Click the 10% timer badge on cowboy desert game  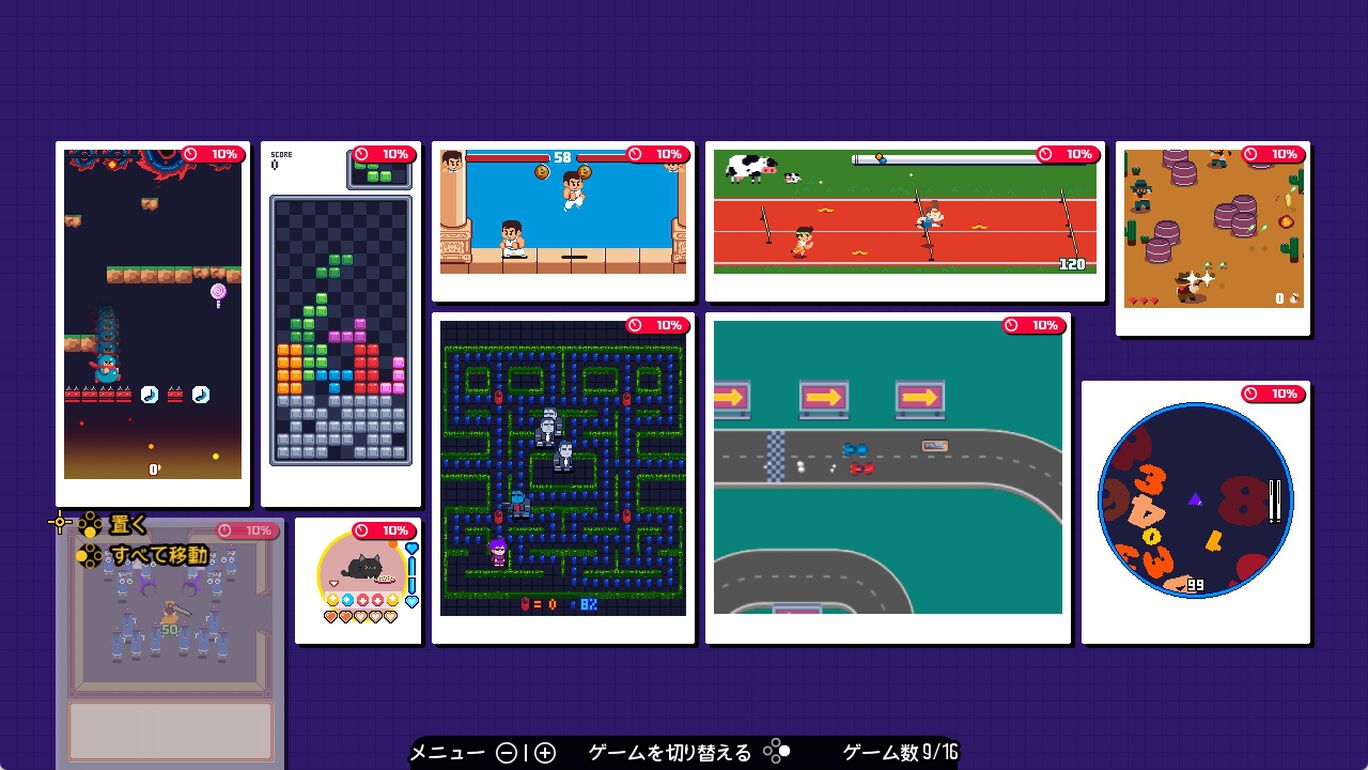click(x=1274, y=154)
